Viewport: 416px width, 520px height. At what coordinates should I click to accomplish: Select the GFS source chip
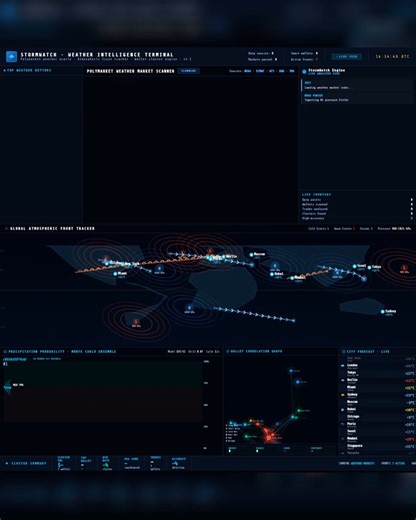coord(272,71)
